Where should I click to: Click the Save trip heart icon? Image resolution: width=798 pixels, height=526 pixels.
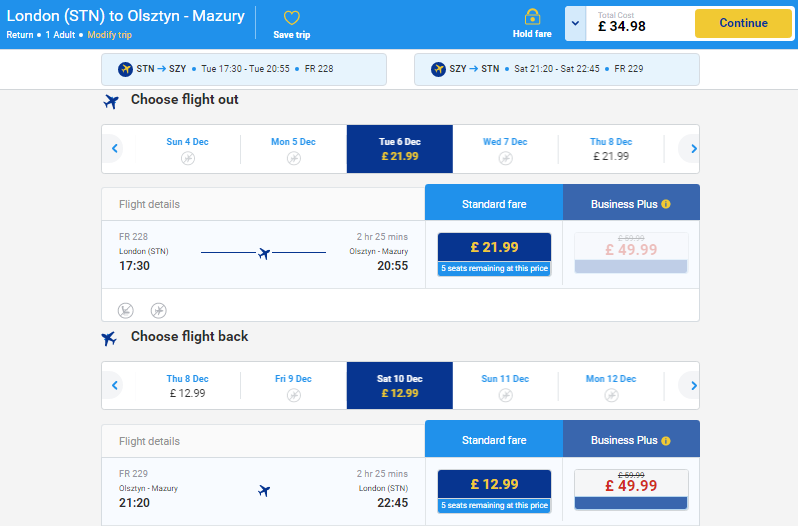coord(292,18)
